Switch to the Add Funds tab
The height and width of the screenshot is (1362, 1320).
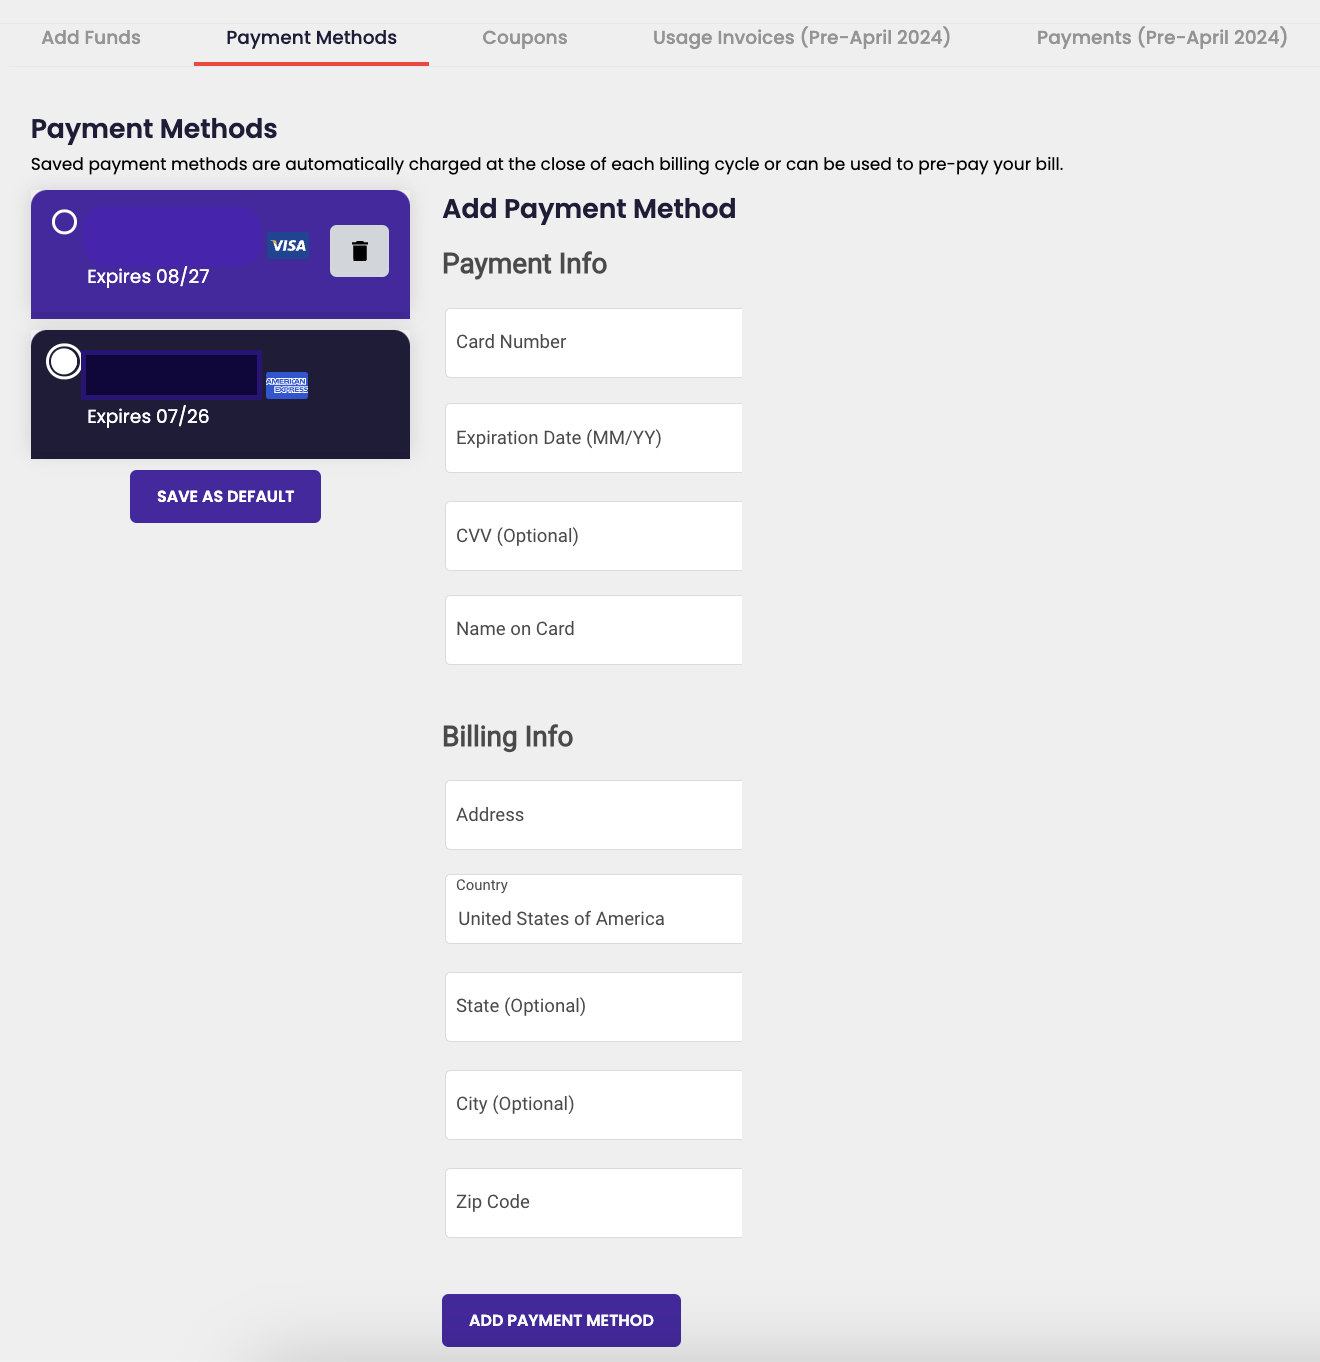click(x=91, y=38)
